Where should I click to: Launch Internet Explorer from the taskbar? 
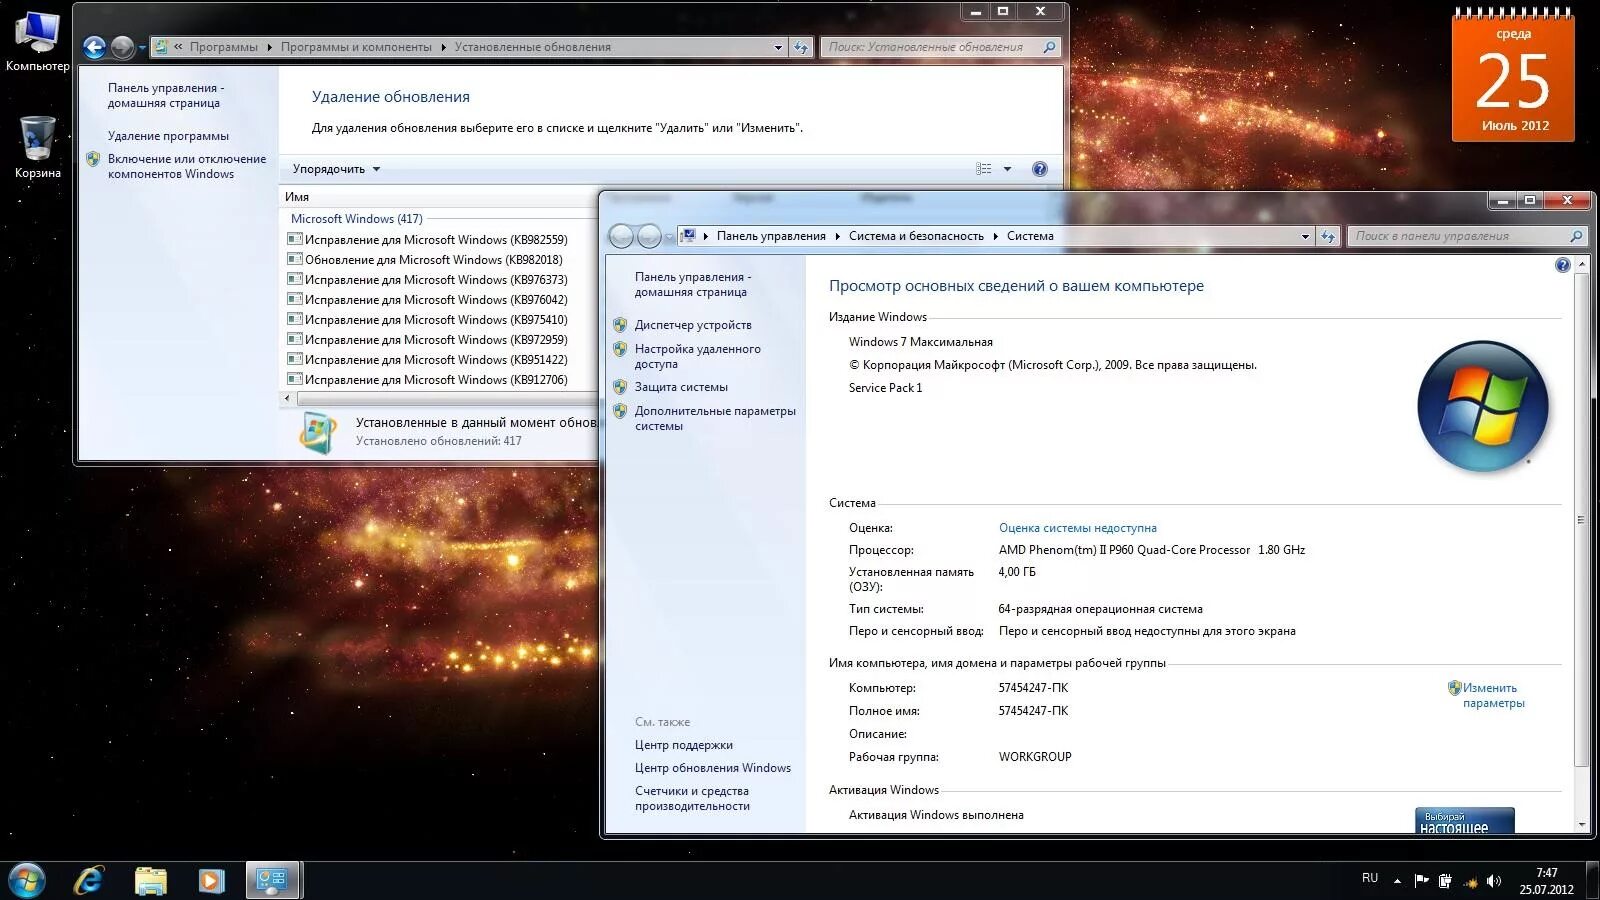[x=89, y=880]
